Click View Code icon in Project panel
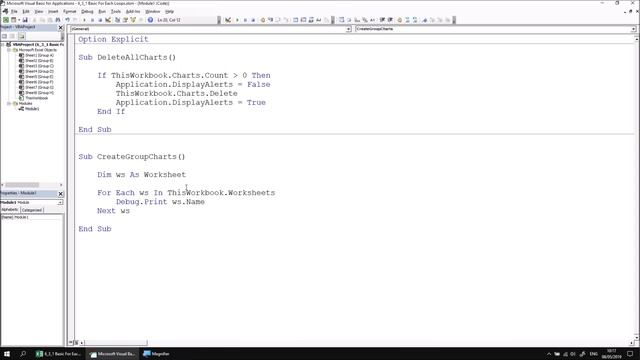 coord(4,36)
